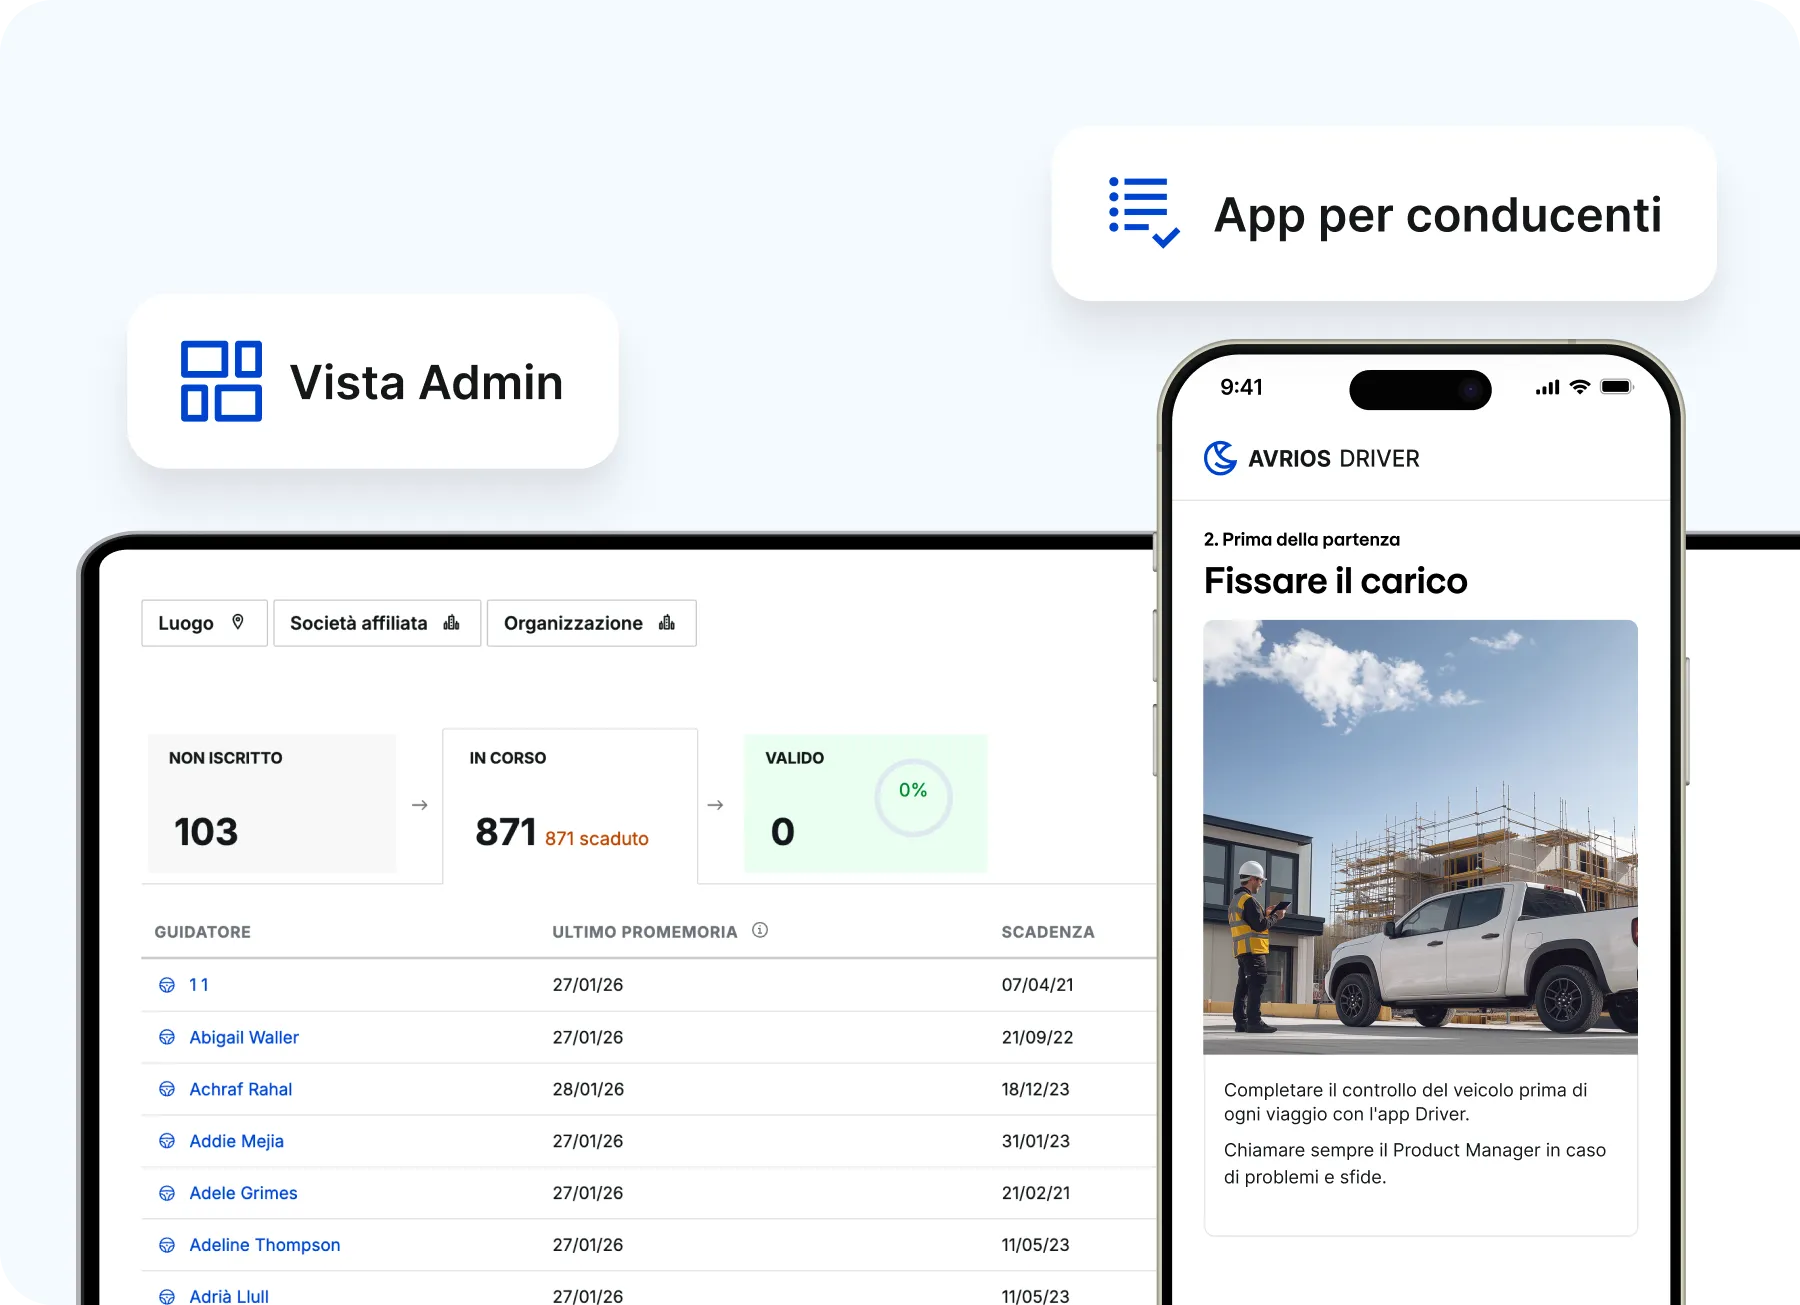The height and width of the screenshot is (1305, 1800).
Task: Click the 0% progress ring in Valido
Action: (x=913, y=798)
